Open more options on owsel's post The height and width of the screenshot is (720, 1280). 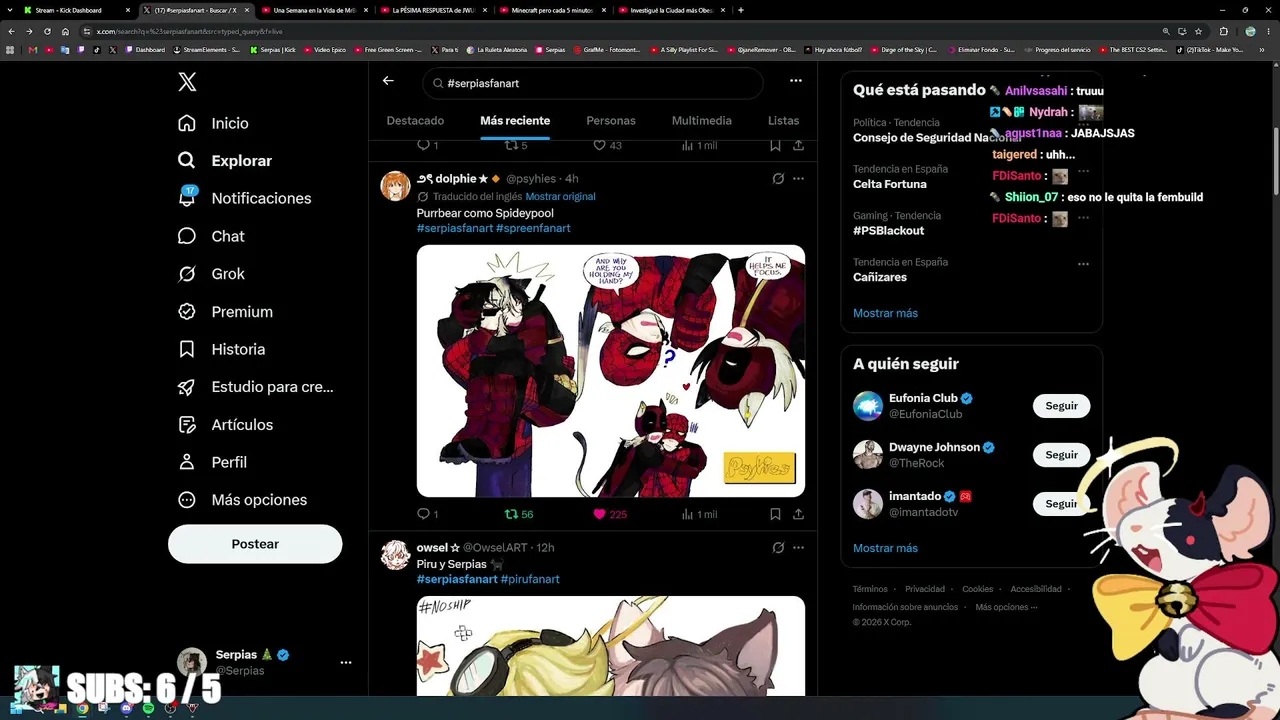pos(798,548)
